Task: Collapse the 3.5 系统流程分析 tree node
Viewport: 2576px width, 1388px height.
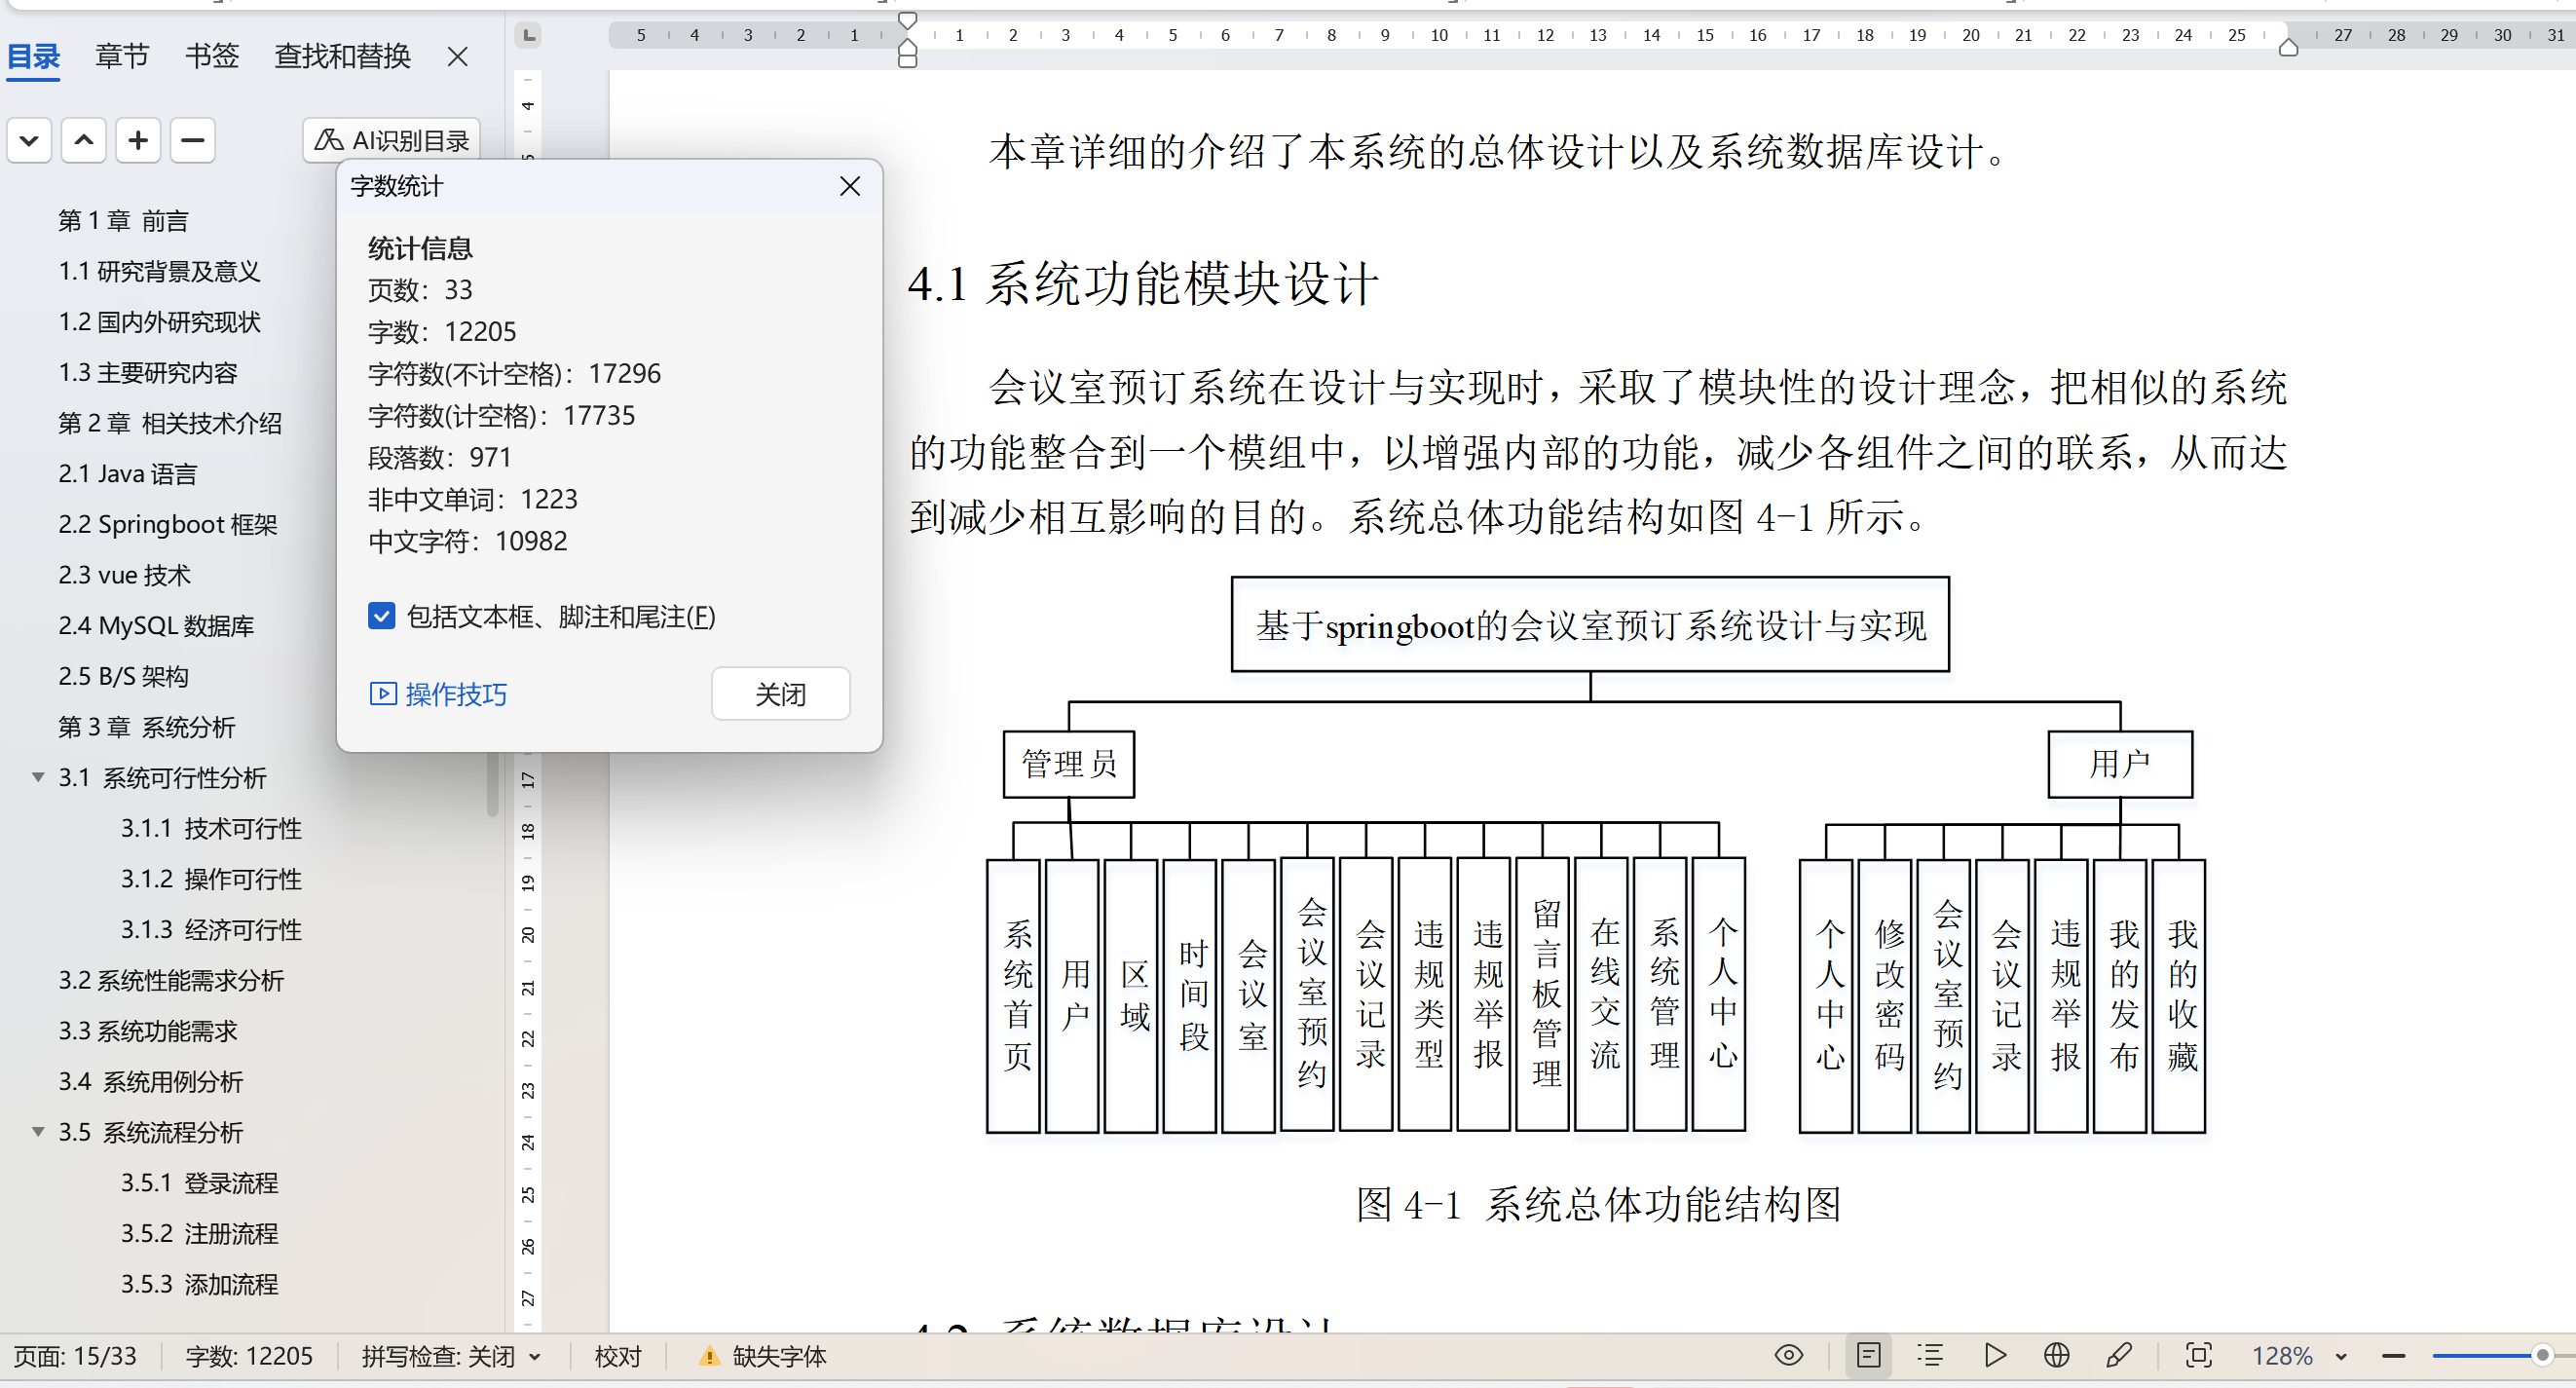Action: click(38, 1131)
